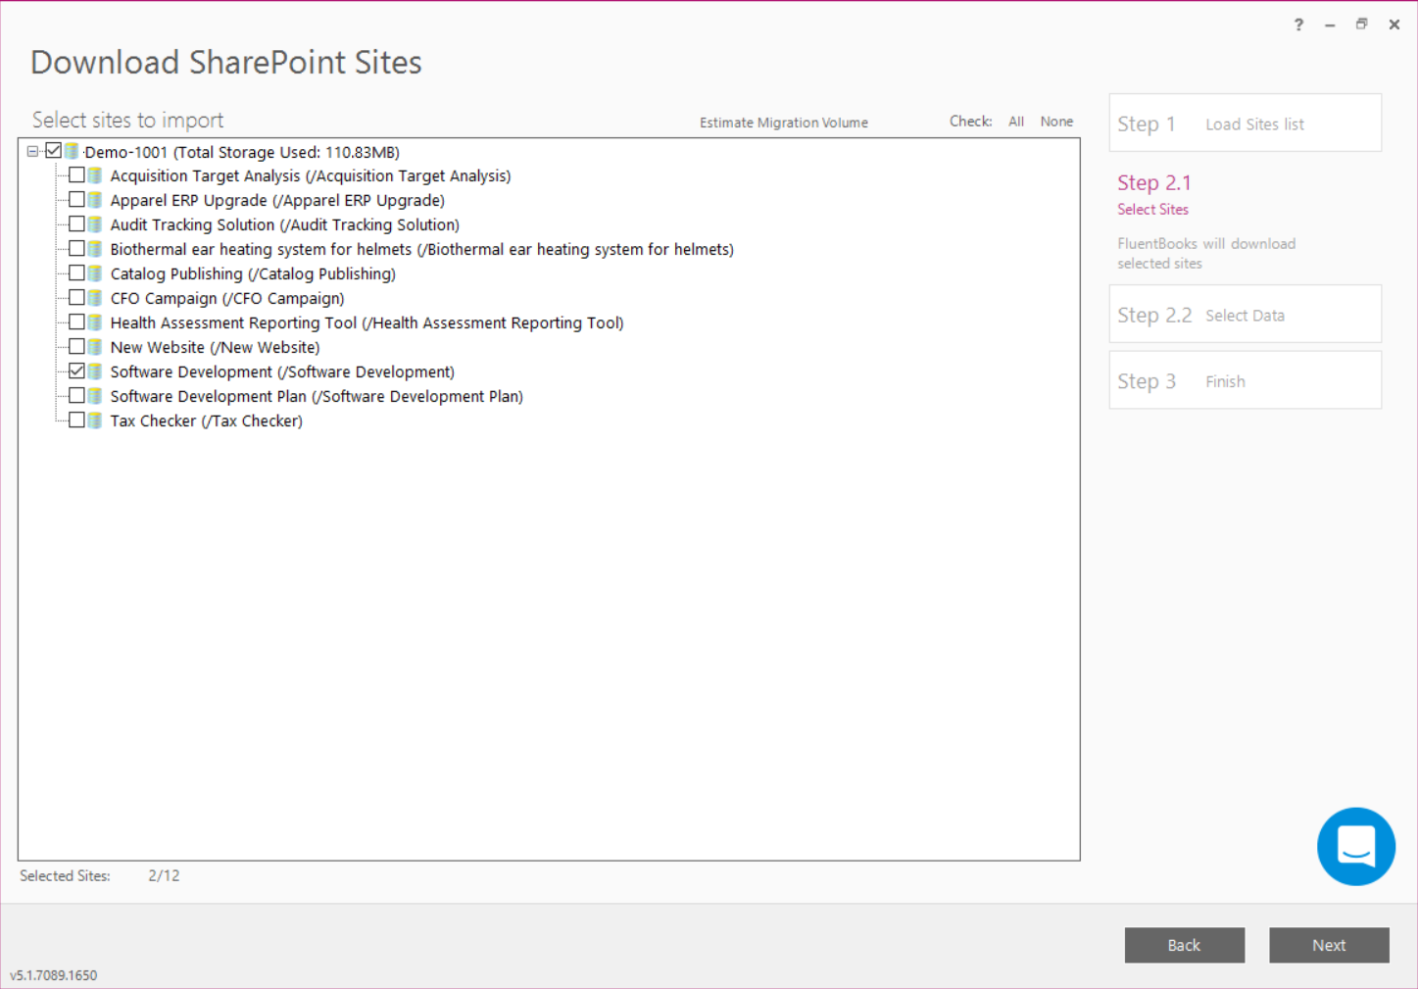Click the Download SharePoint Sites heading
This screenshot has width=1418, height=989.
[226, 62]
